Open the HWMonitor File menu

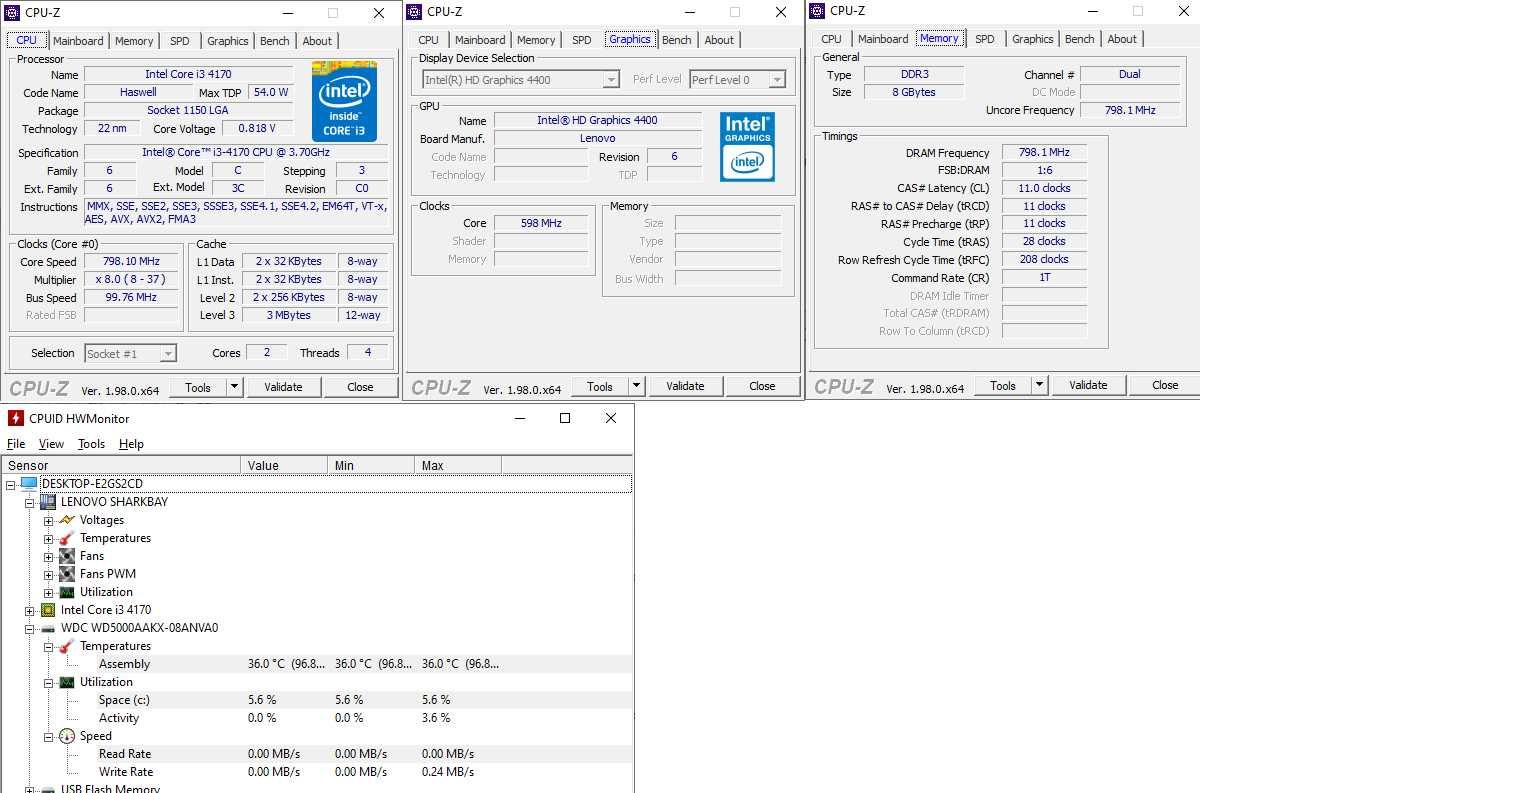coord(16,444)
